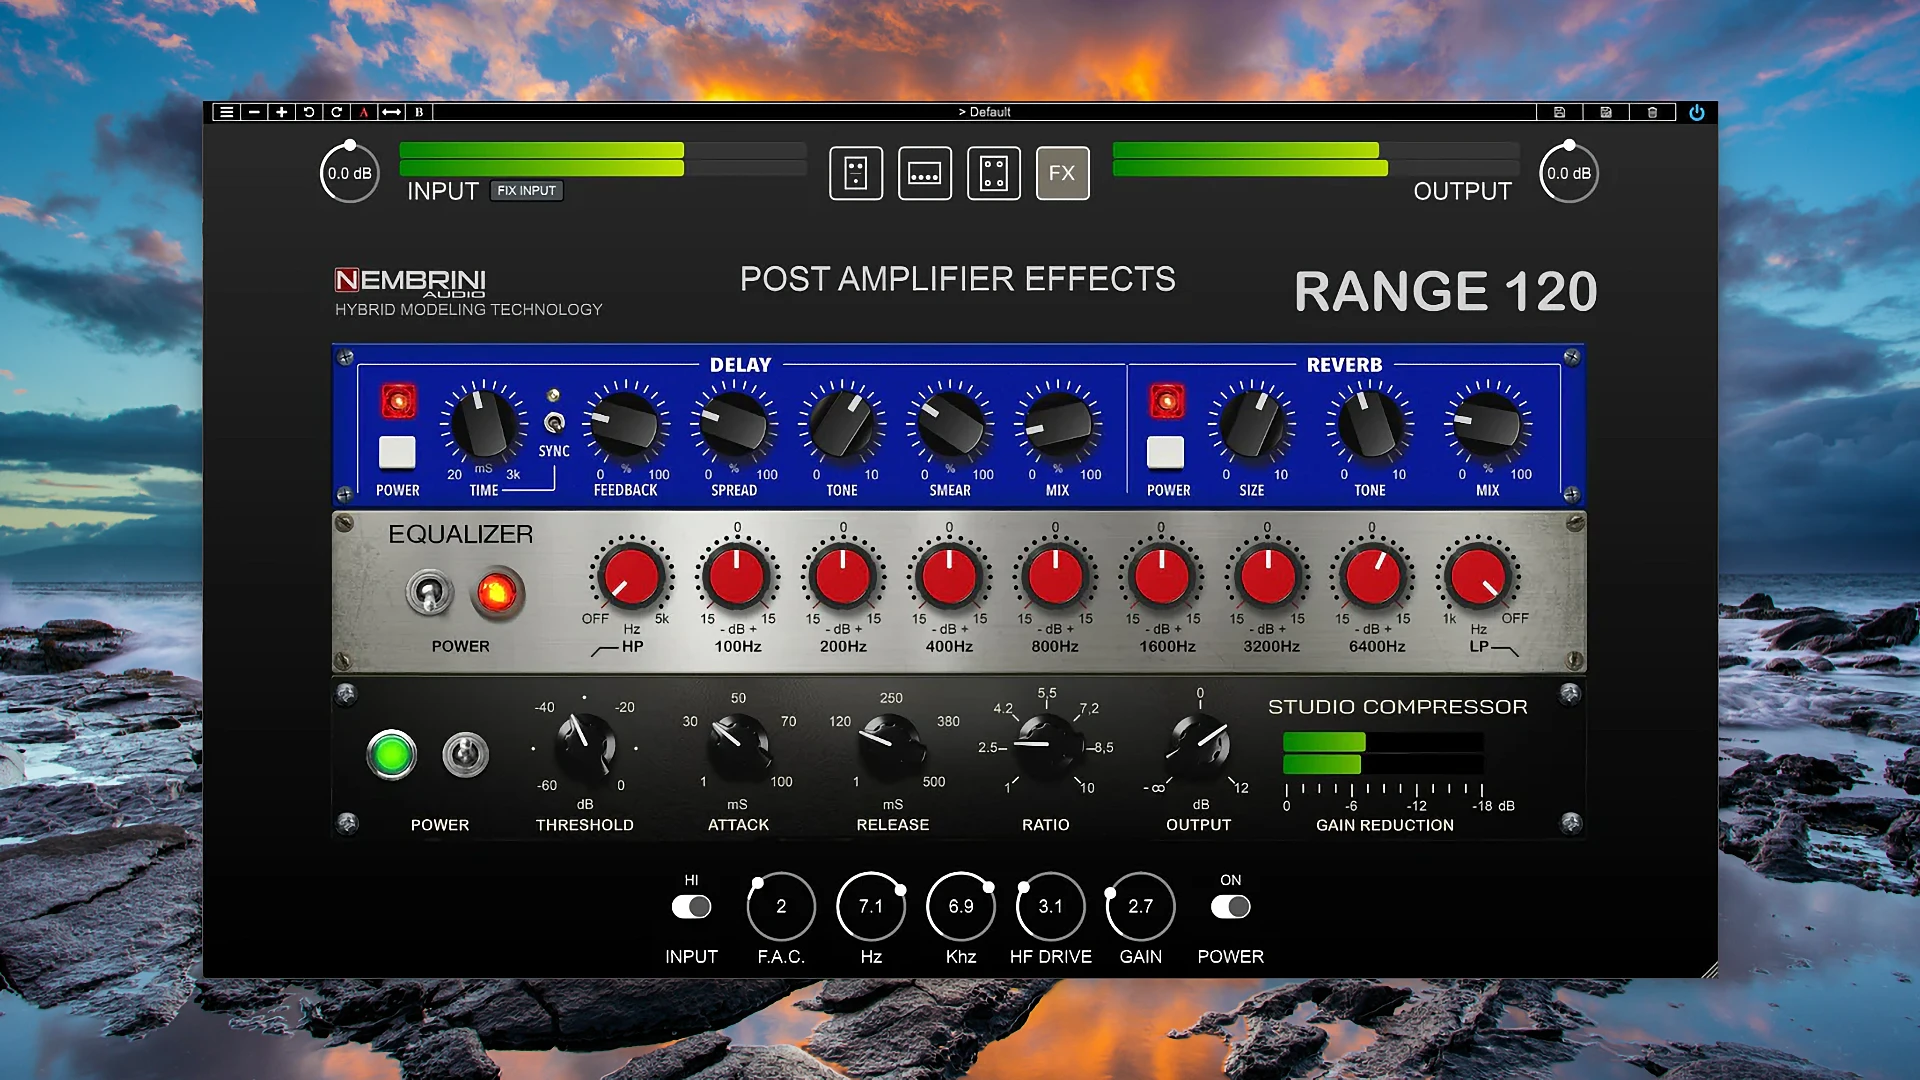Click the GAIN dial showing 2.7
Viewport: 1920px width, 1080px height.
pyautogui.click(x=1140, y=906)
